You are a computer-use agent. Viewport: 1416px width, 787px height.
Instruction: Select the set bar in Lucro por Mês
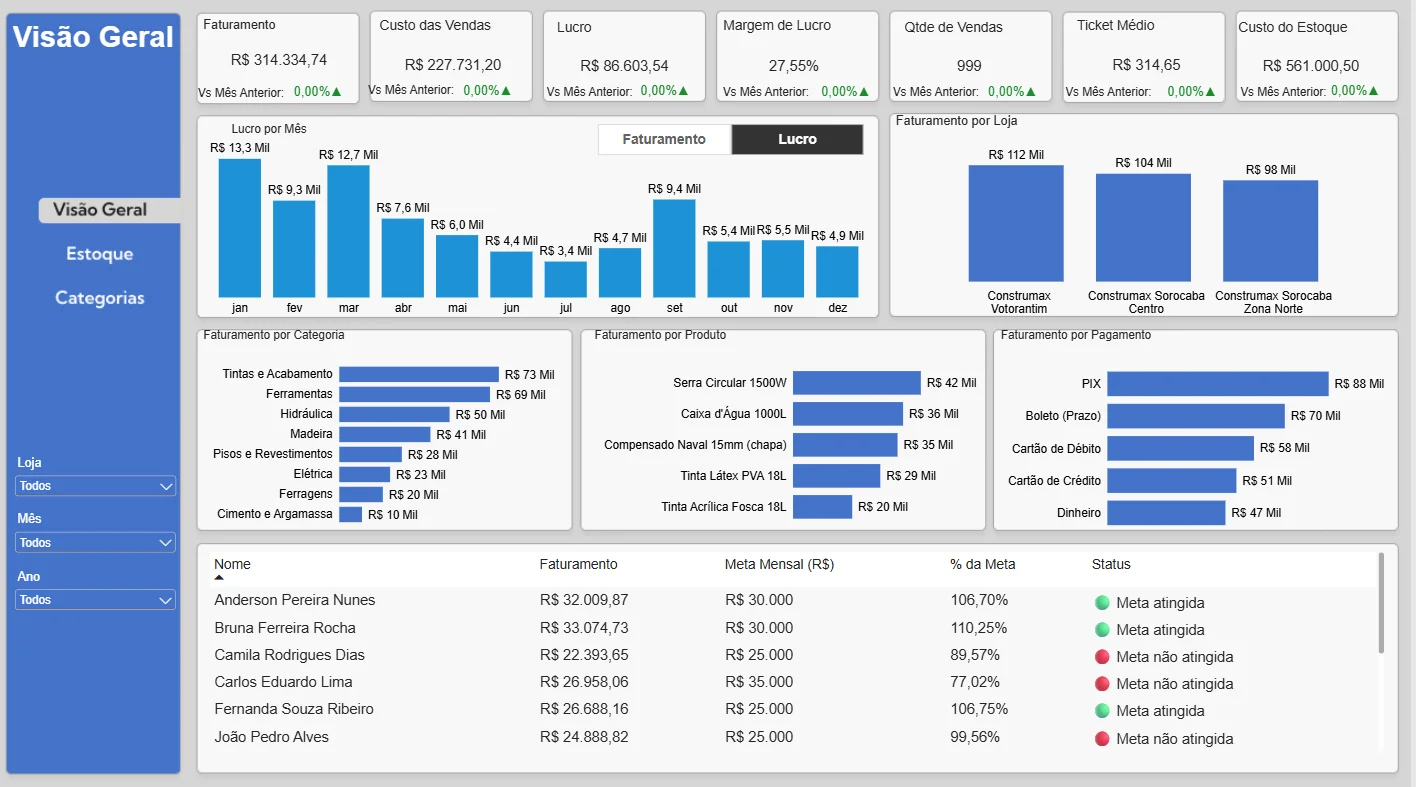point(674,249)
